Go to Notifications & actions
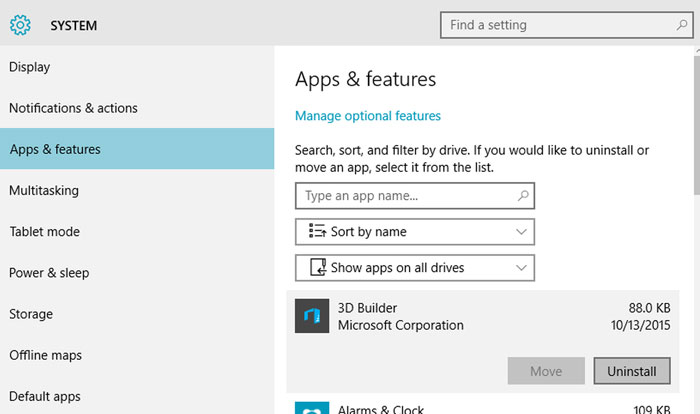This screenshot has height=414, width=700. [x=73, y=108]
